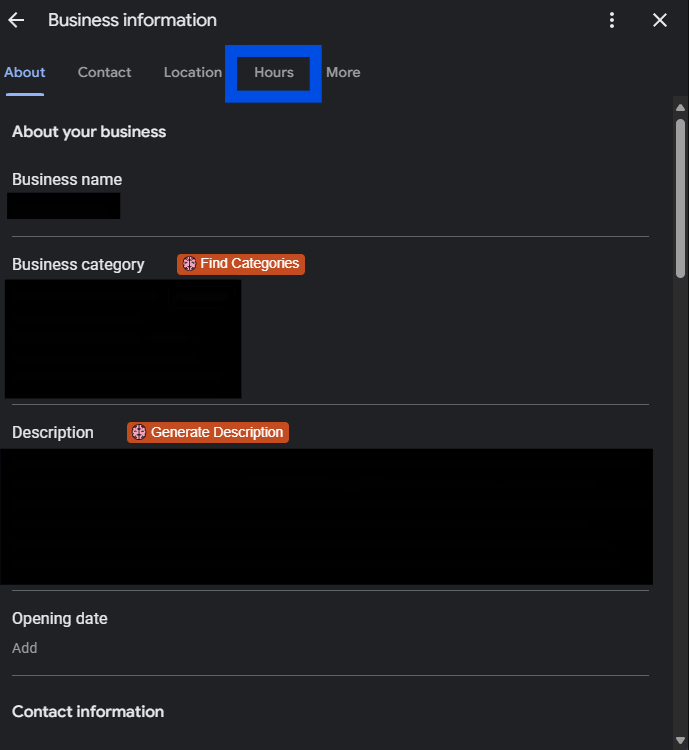The height and width of the screenshot is (750, 689).
Task: Open the three-dot more options menu
Action: 612,20
